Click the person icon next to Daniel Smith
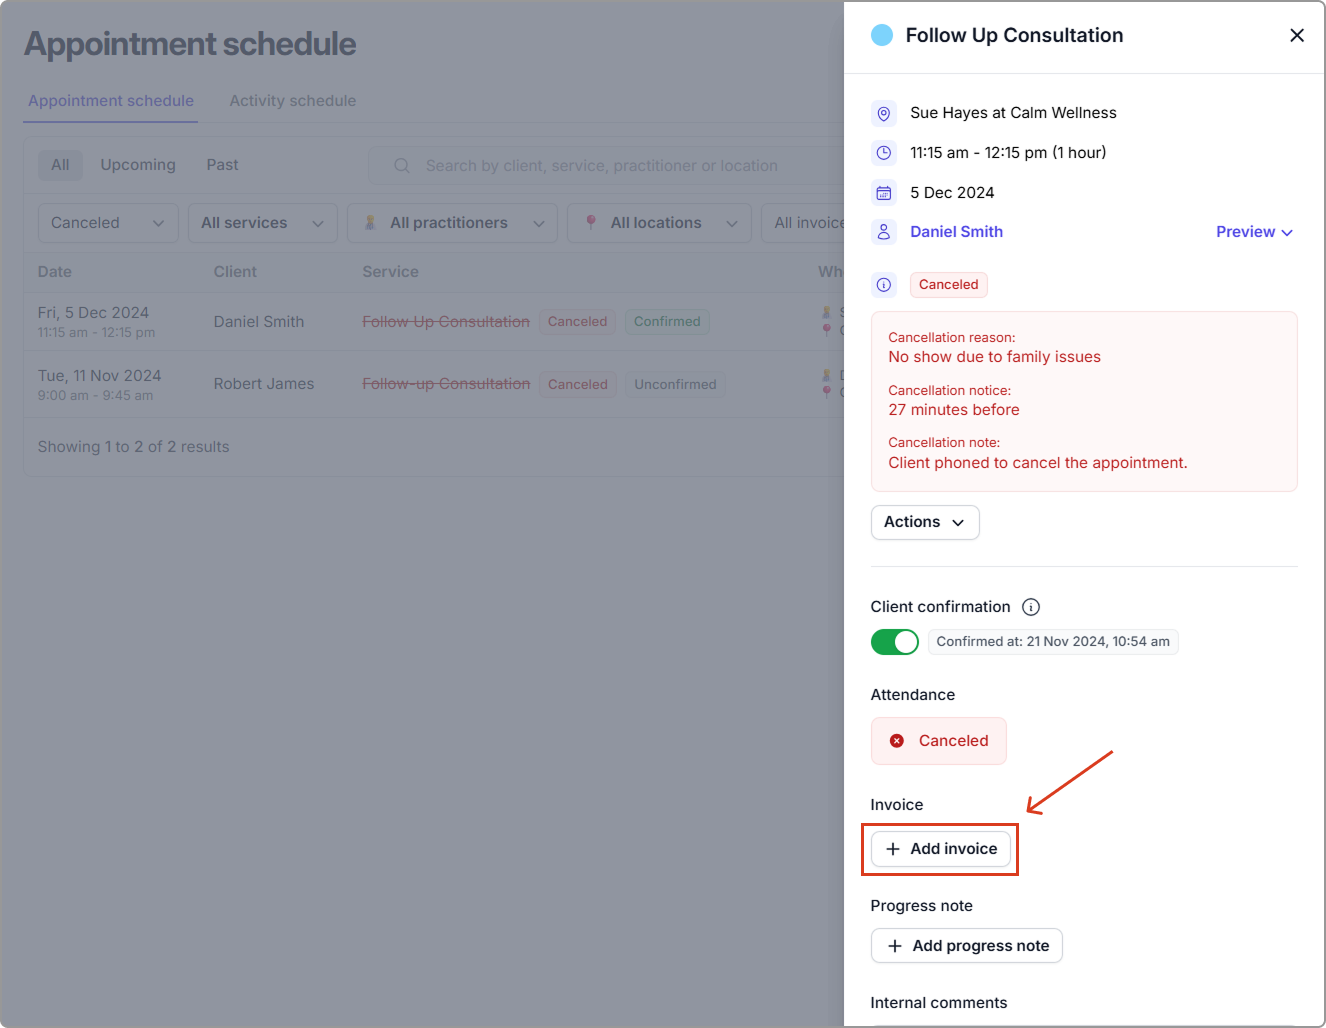The width and height of the screenshot is (1326, 1028). 883,232
